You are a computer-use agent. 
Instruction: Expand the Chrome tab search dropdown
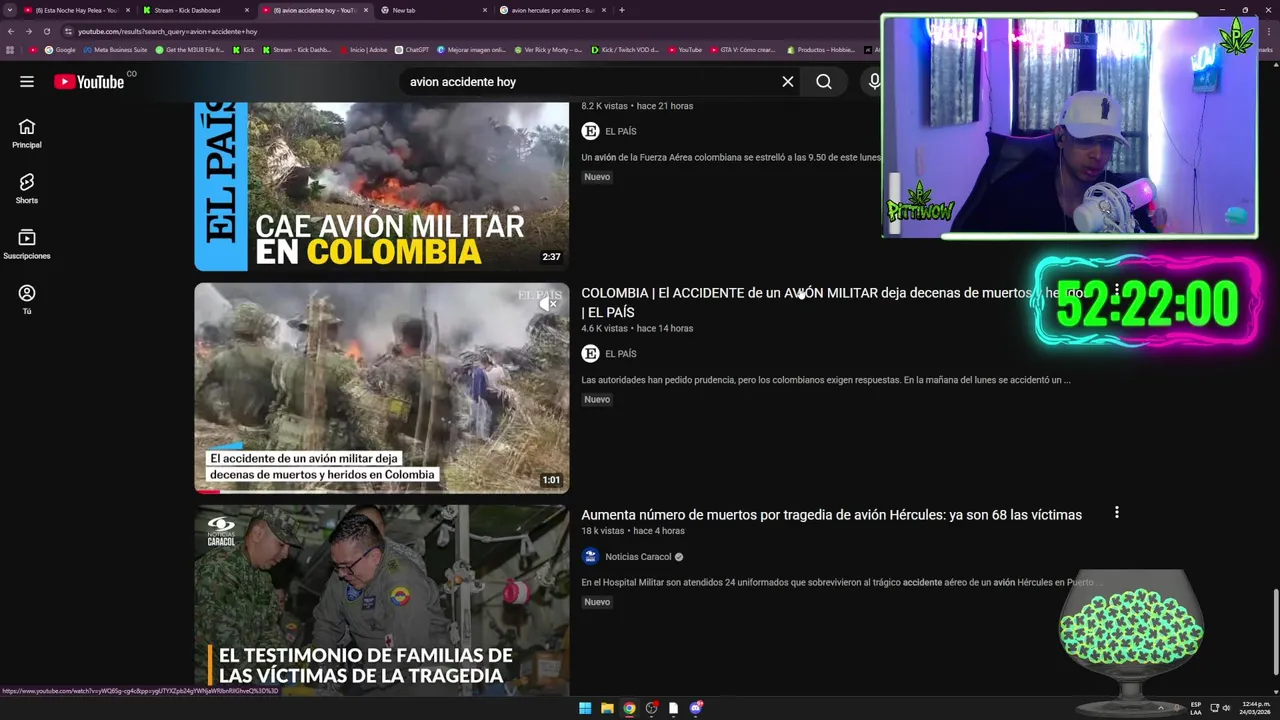[x=10, y=10]
